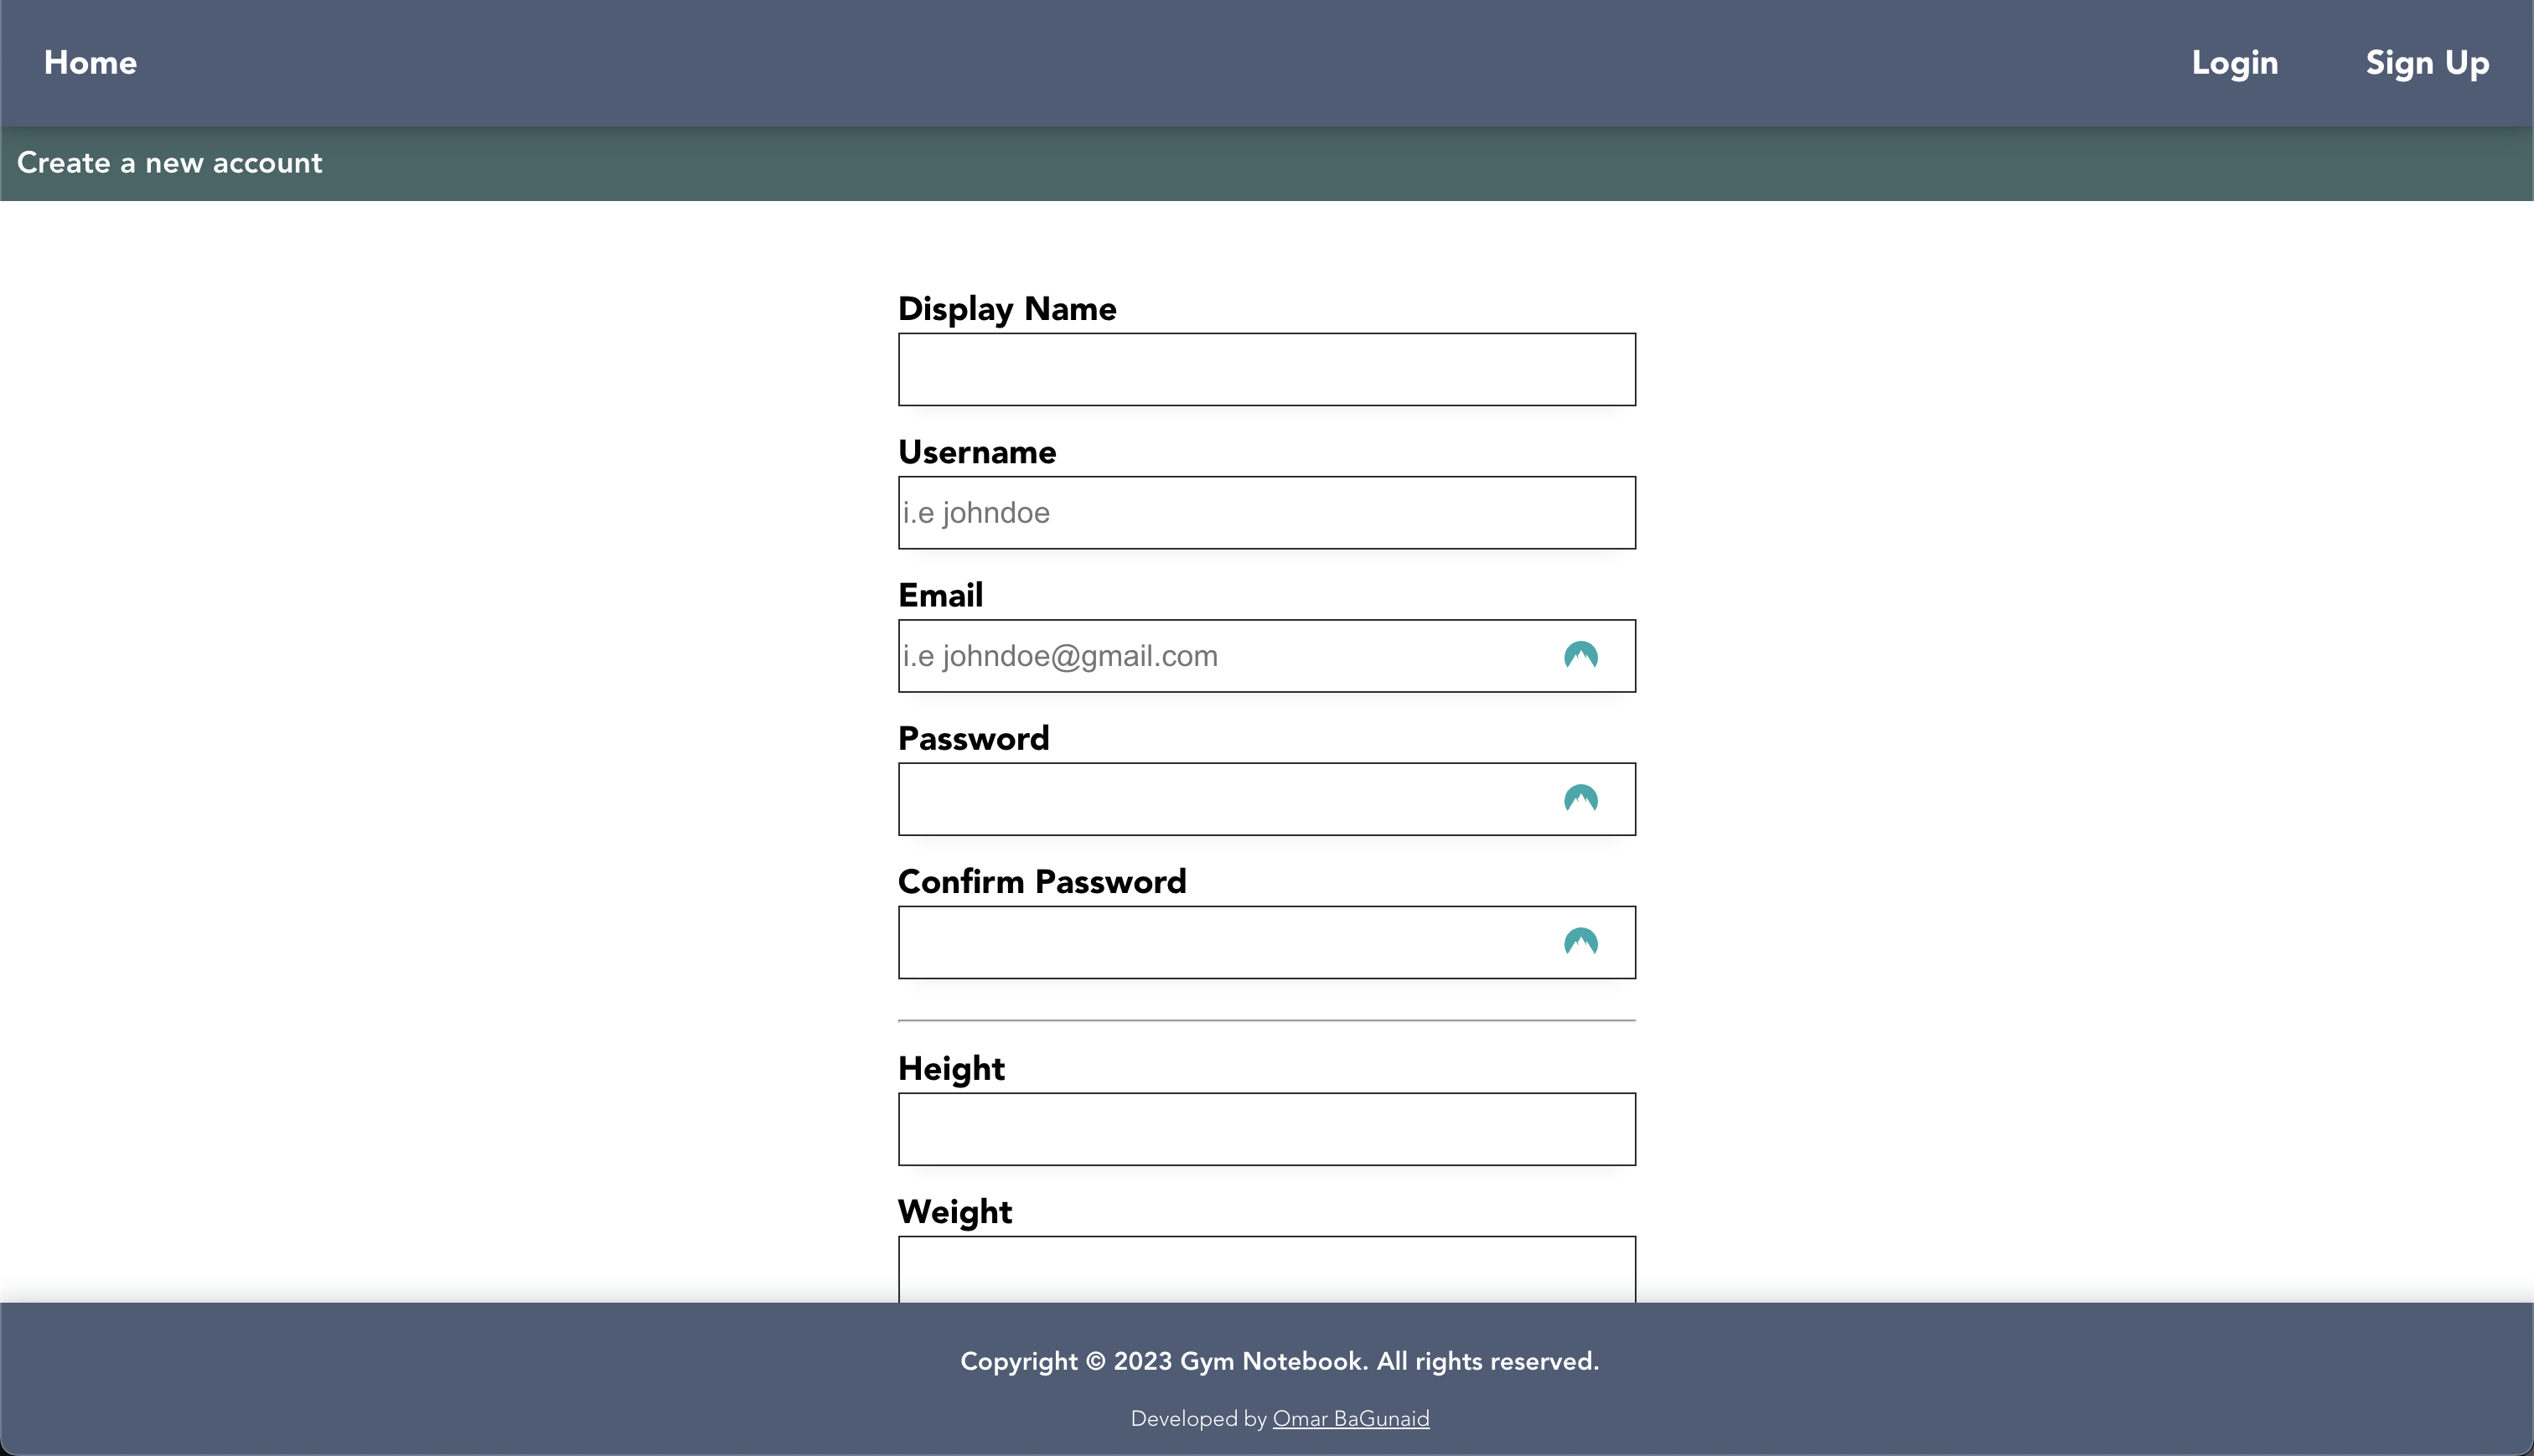Click the password manager icon in Email field
Screen dimensions: 2534x1456
(x=1580, y=656)
